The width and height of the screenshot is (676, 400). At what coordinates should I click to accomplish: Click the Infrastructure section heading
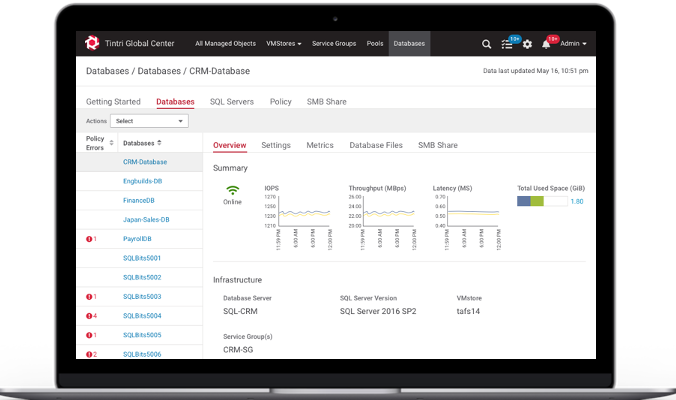point(238,280)
